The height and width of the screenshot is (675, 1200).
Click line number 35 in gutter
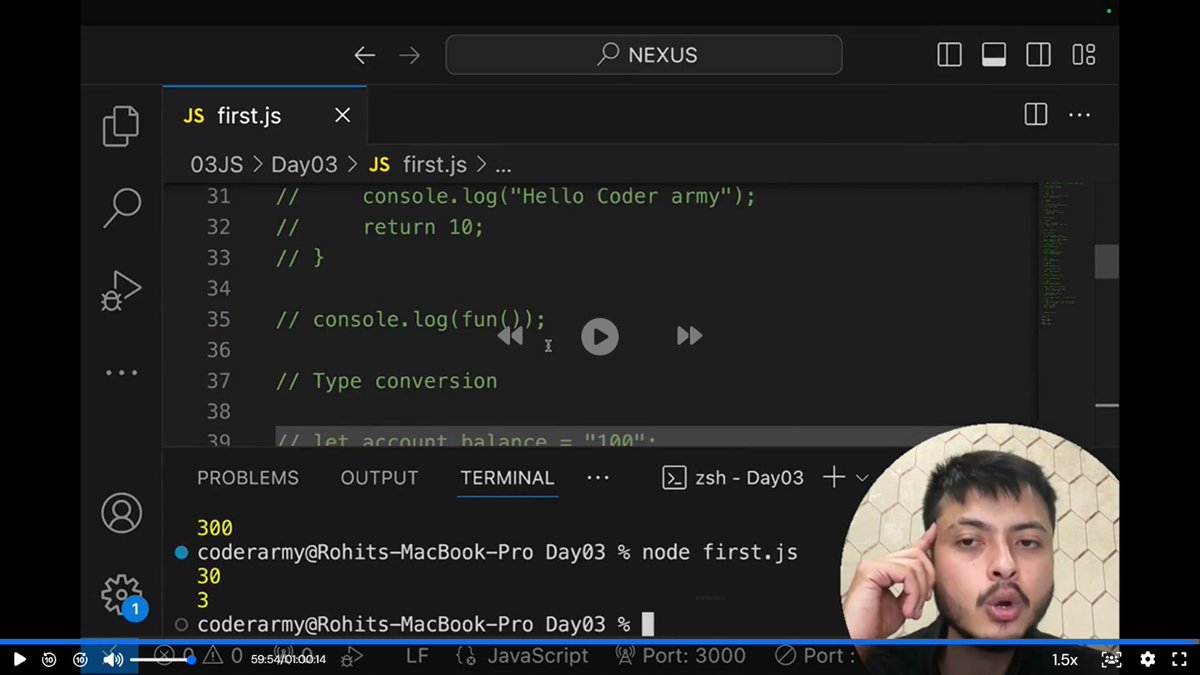[218, 319]
